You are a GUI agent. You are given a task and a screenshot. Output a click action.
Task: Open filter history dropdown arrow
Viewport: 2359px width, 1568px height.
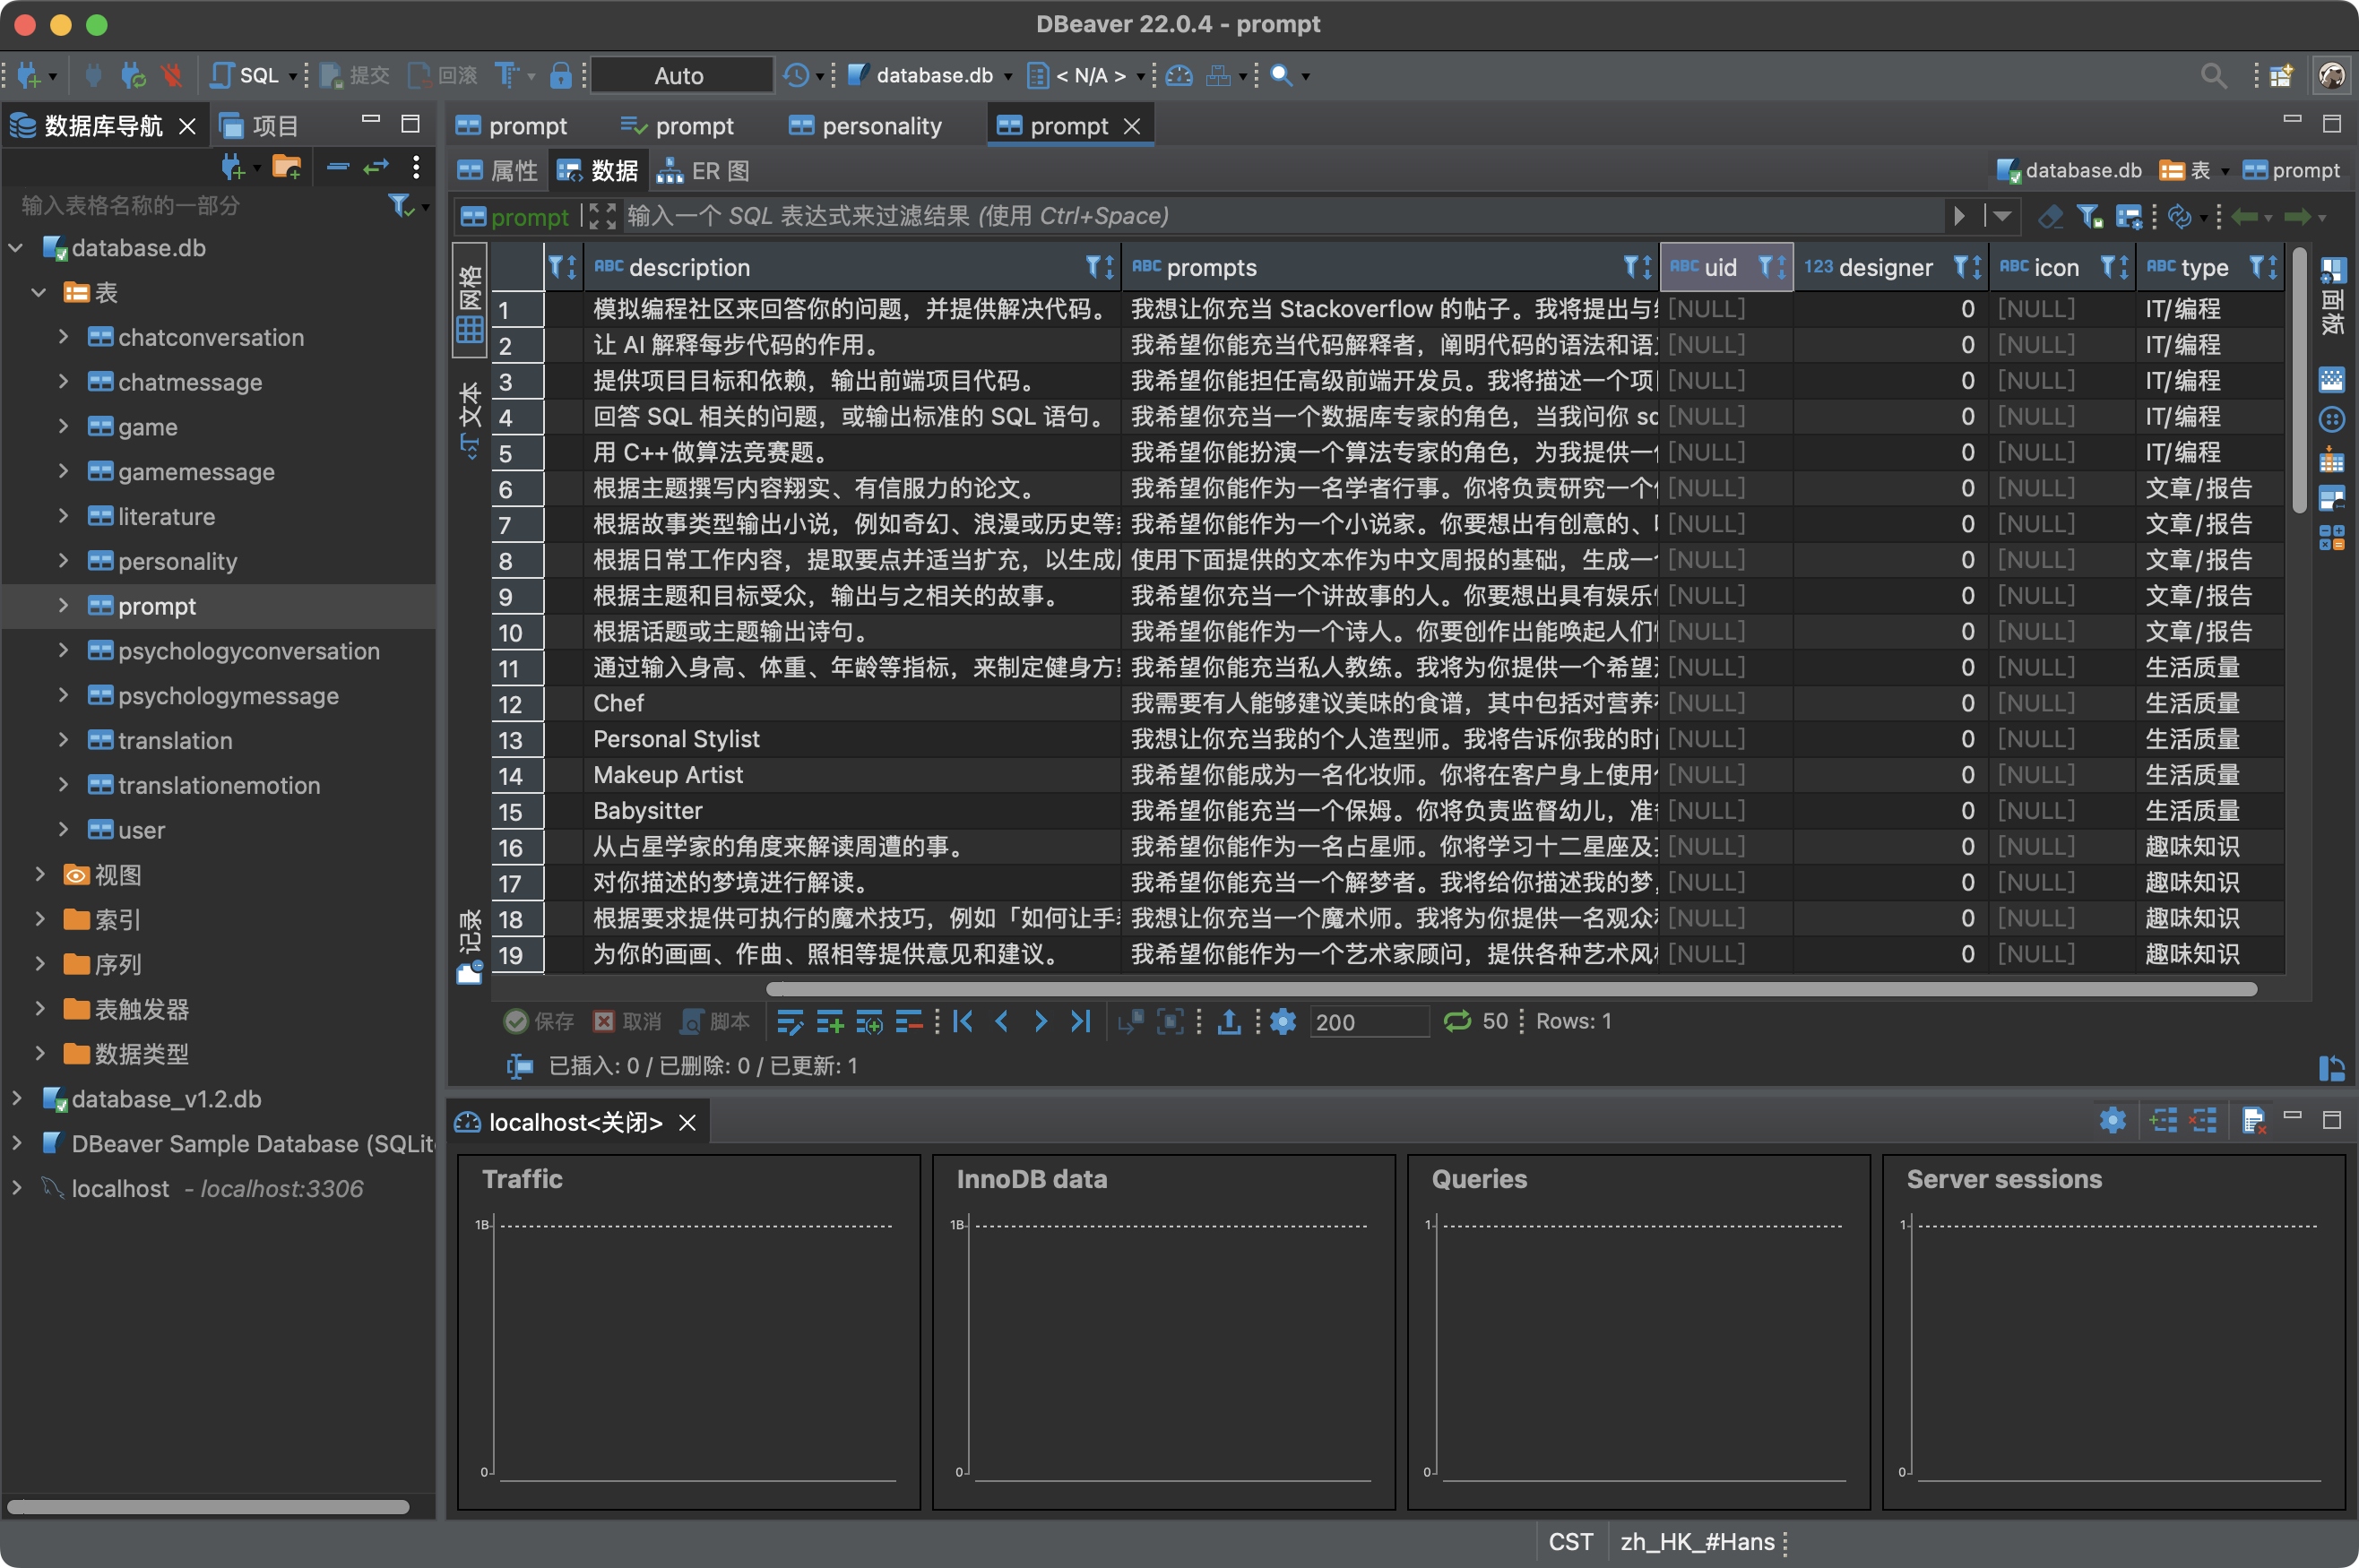tap(2002, 216)
